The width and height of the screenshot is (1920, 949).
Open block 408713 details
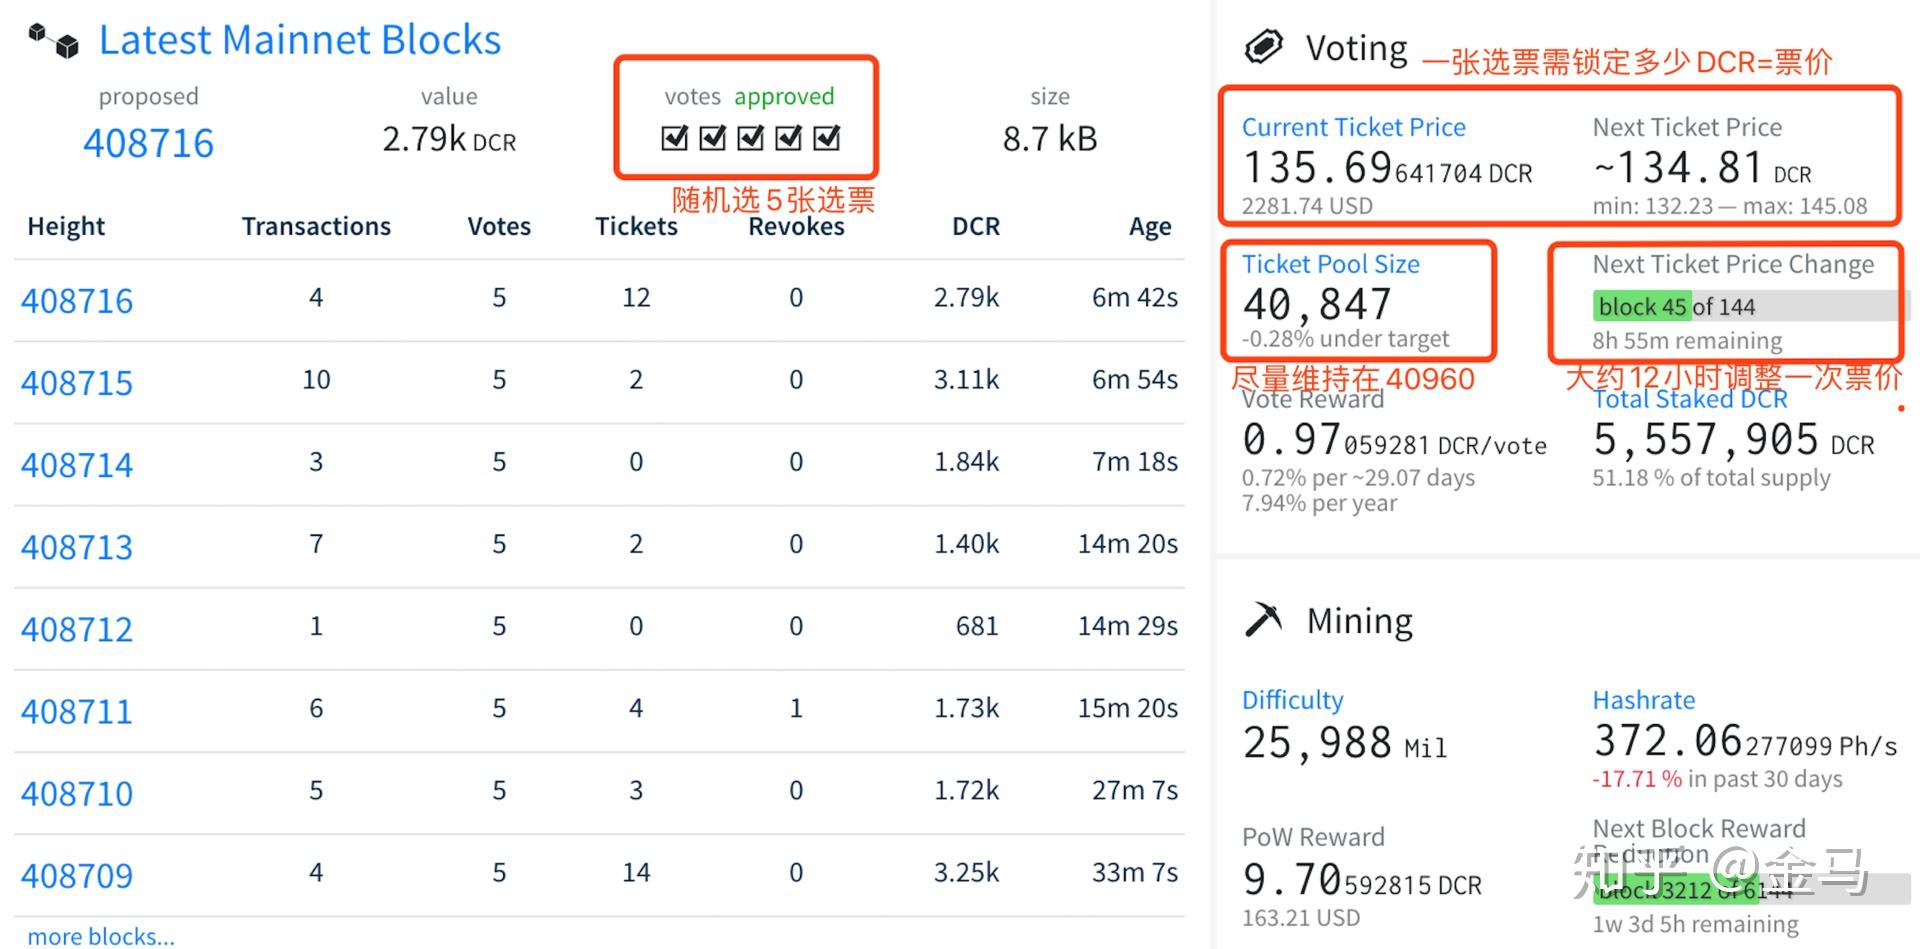click(x=77, y=546)
